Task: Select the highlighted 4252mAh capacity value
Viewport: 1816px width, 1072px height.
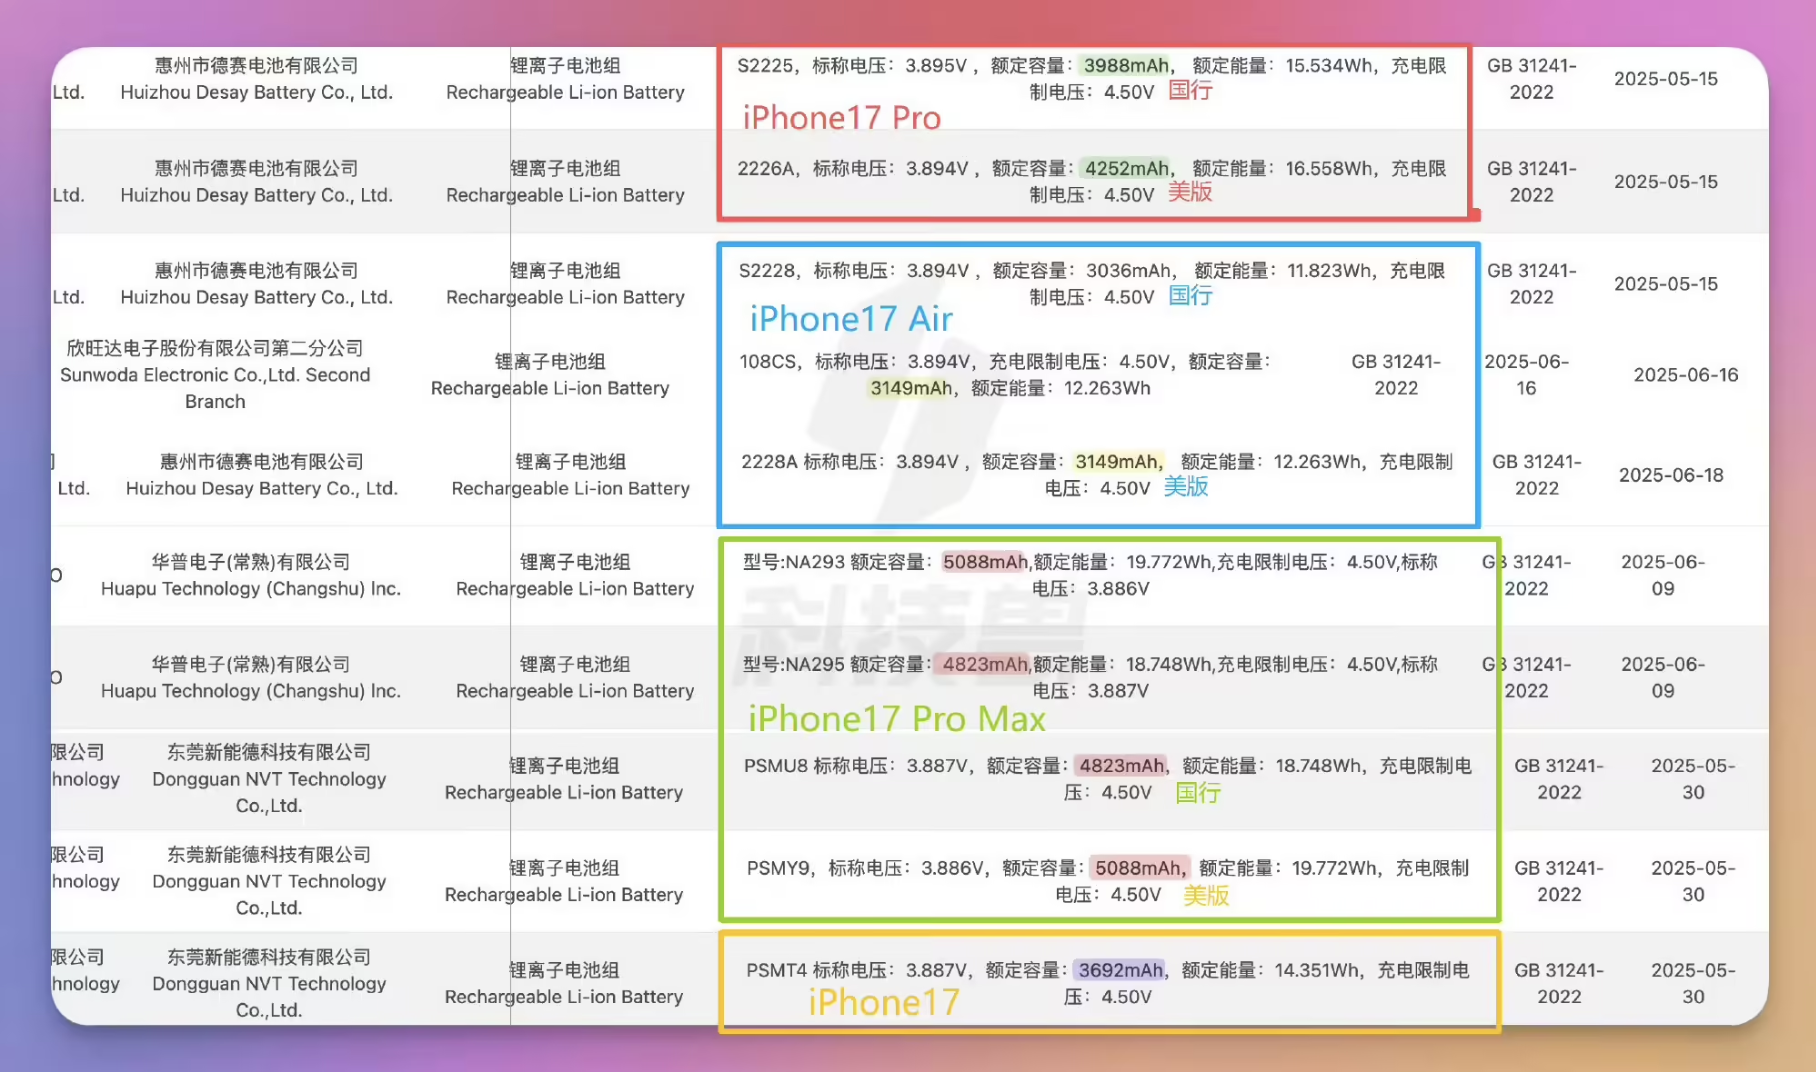Action: (x=1127, y=168)
